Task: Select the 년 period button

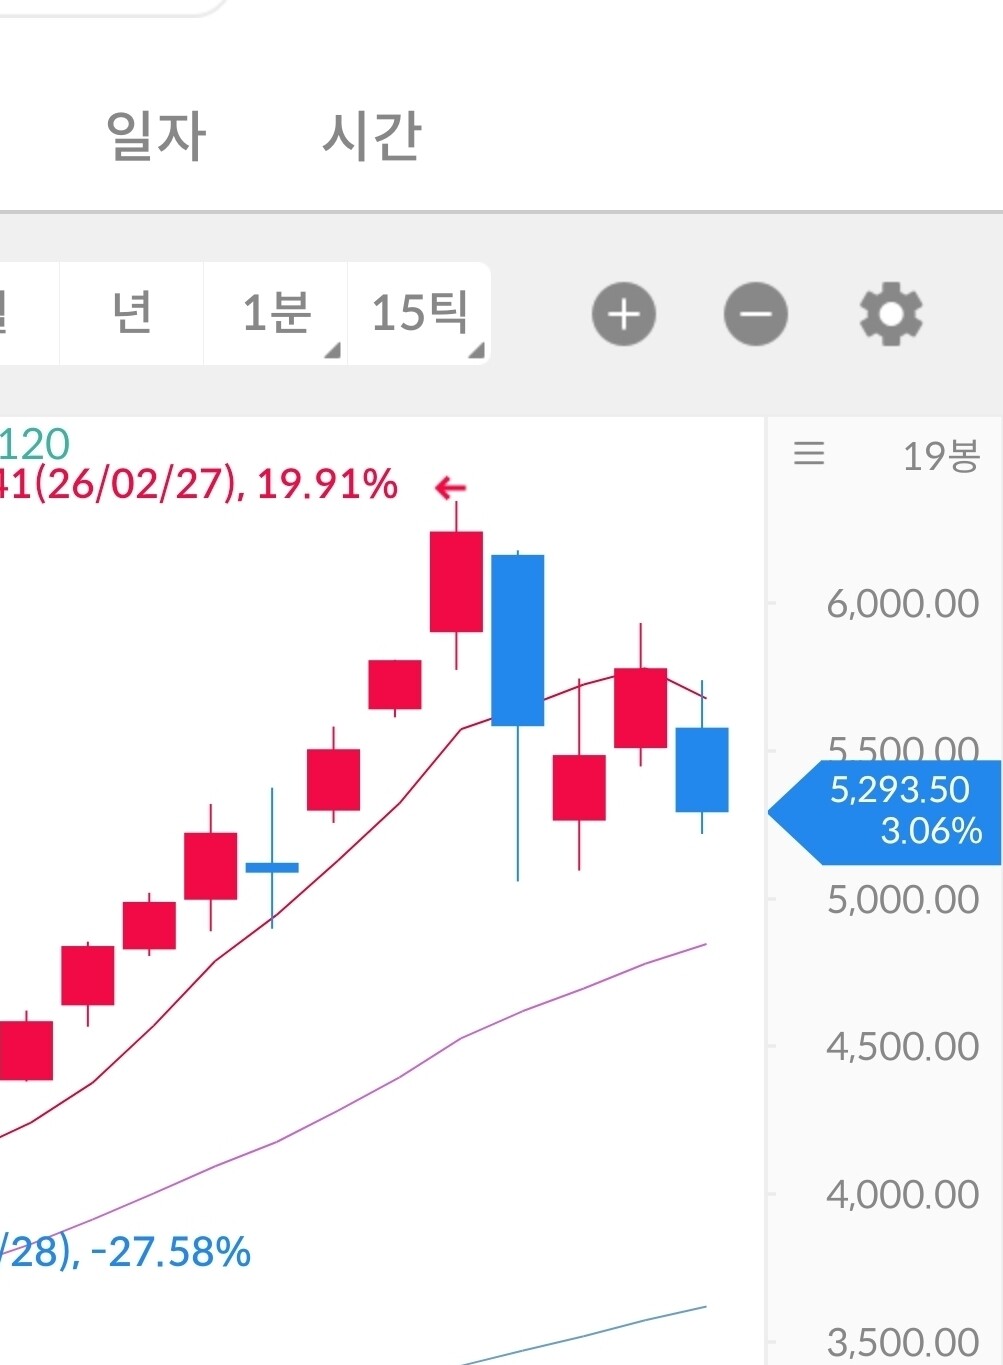Action: [x=132, y=314]
